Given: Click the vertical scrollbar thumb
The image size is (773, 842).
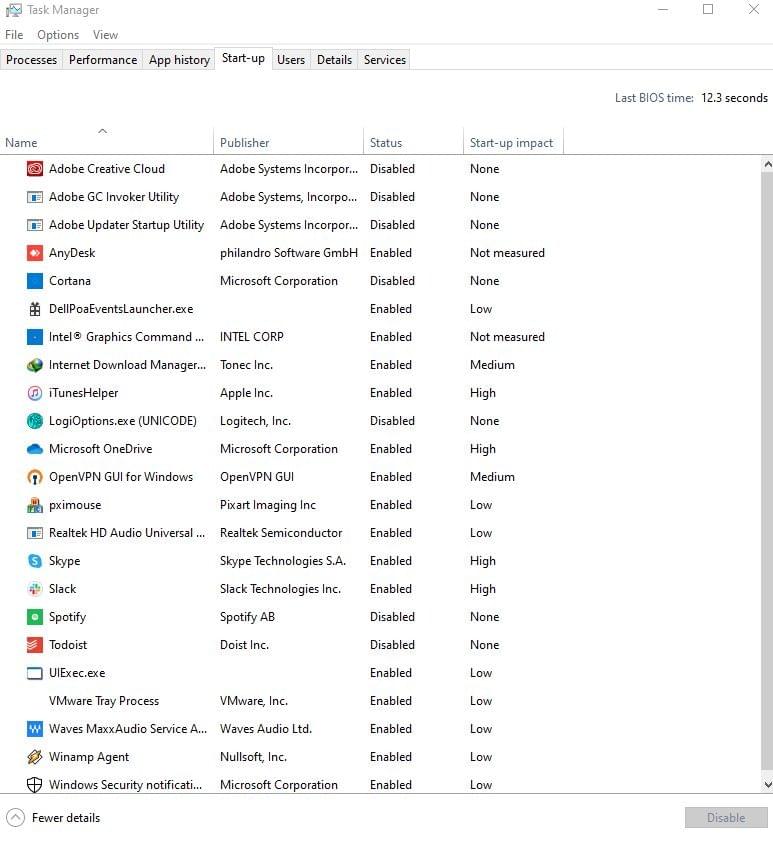Looking at the screenshot, I should pos(767,471).
